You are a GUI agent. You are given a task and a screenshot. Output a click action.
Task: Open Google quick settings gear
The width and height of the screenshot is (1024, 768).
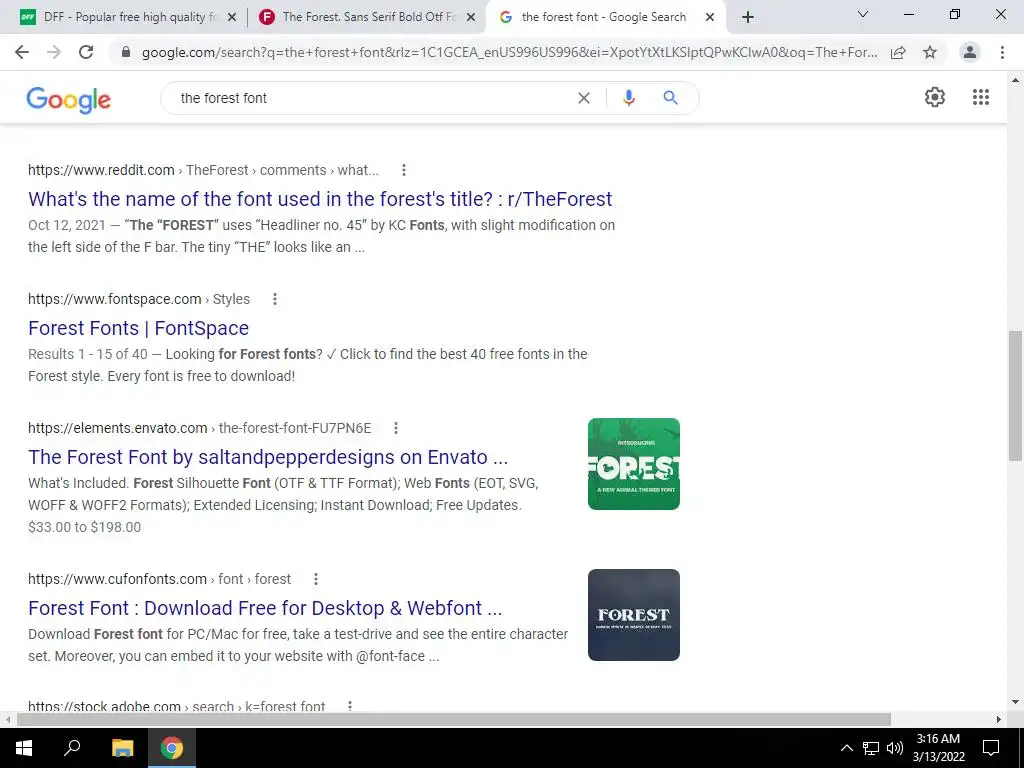[935, 97]
